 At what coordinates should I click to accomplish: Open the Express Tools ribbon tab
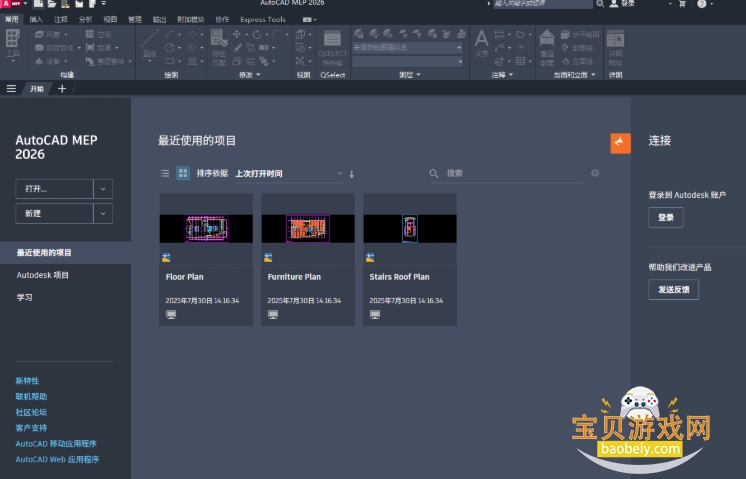click(x=263, y=20)
